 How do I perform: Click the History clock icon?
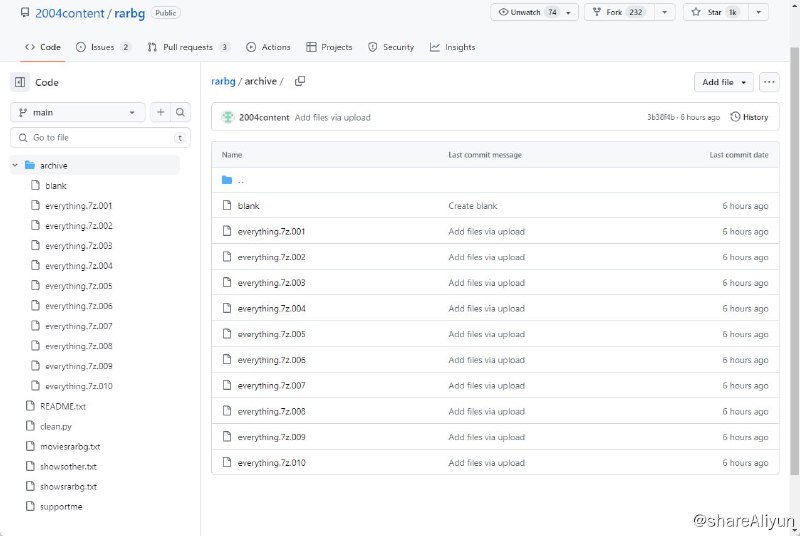point(735,117)
